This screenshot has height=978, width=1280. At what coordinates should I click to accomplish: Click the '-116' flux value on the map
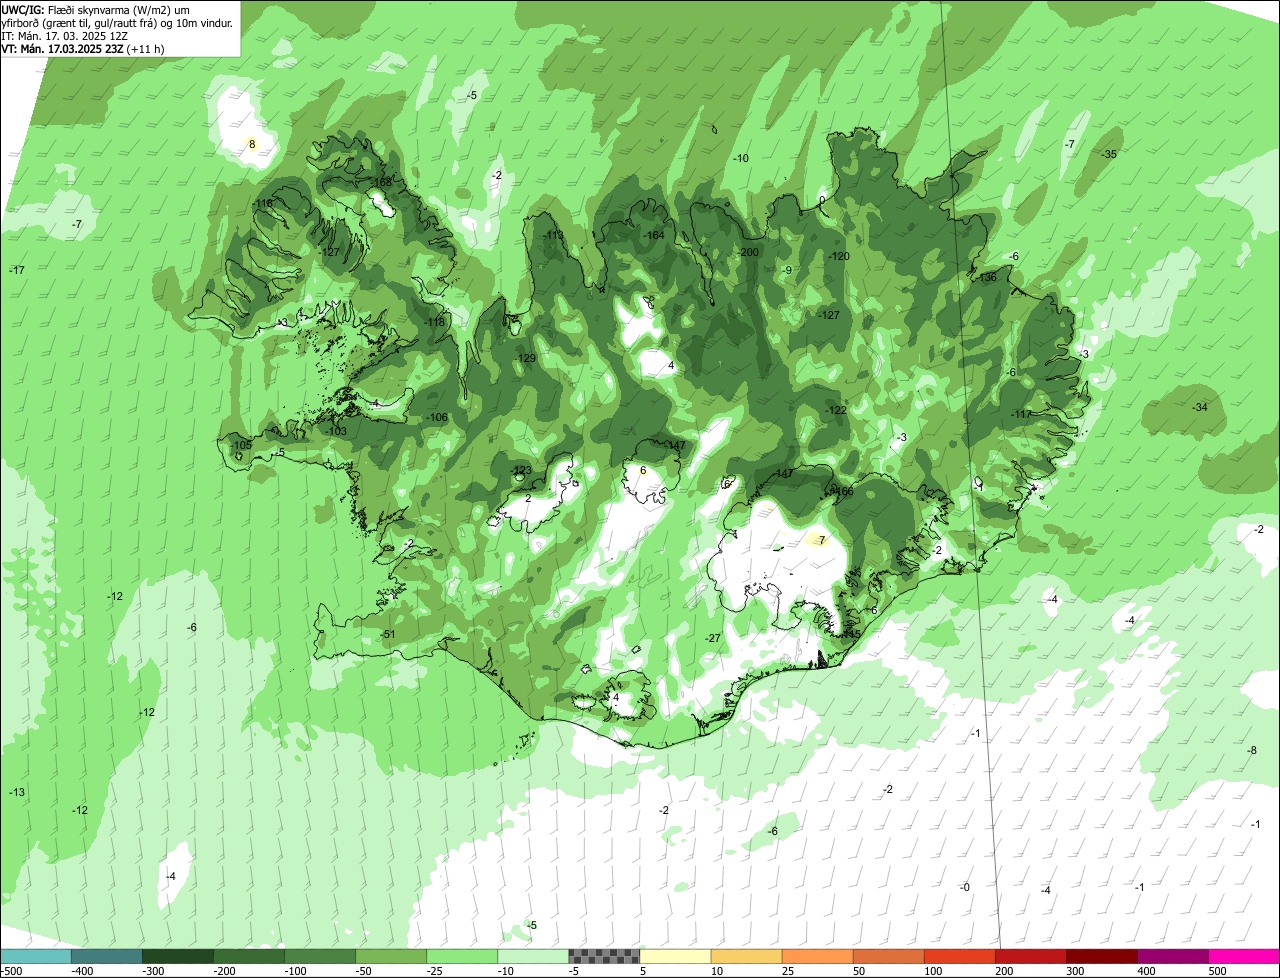(263, 204)
